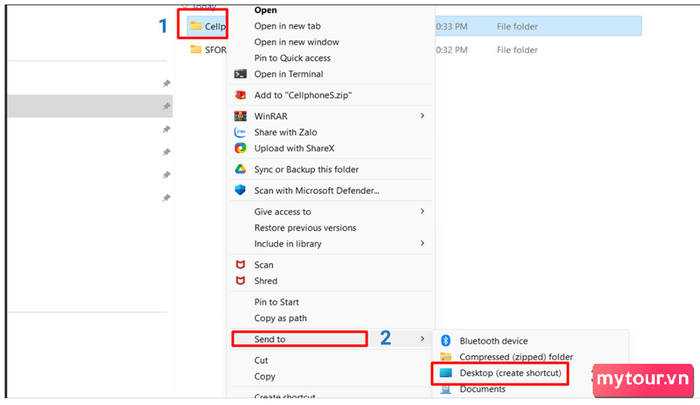700x405 pixels.
Task: Choose Cut from the context menu
Action: [261, 360]
